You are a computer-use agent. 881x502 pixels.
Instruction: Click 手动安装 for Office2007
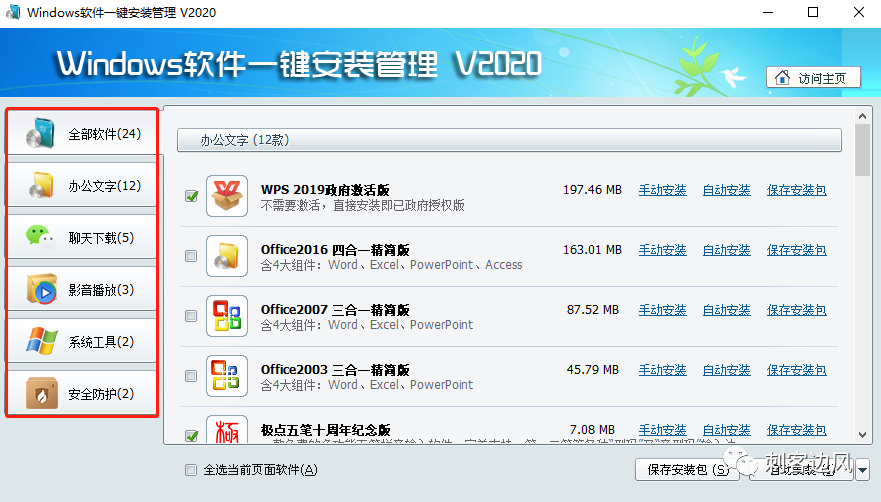click(x=662, y=310)
